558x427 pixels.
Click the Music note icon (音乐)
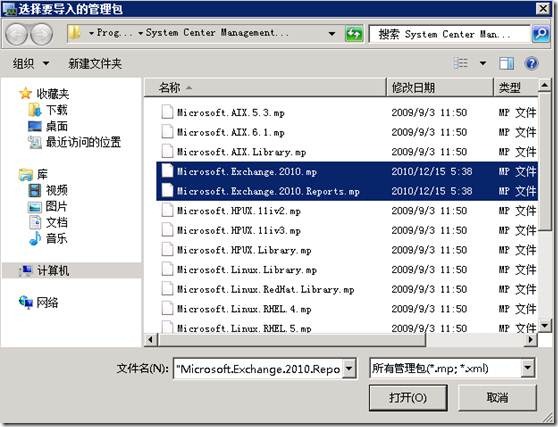click(35, 238)
